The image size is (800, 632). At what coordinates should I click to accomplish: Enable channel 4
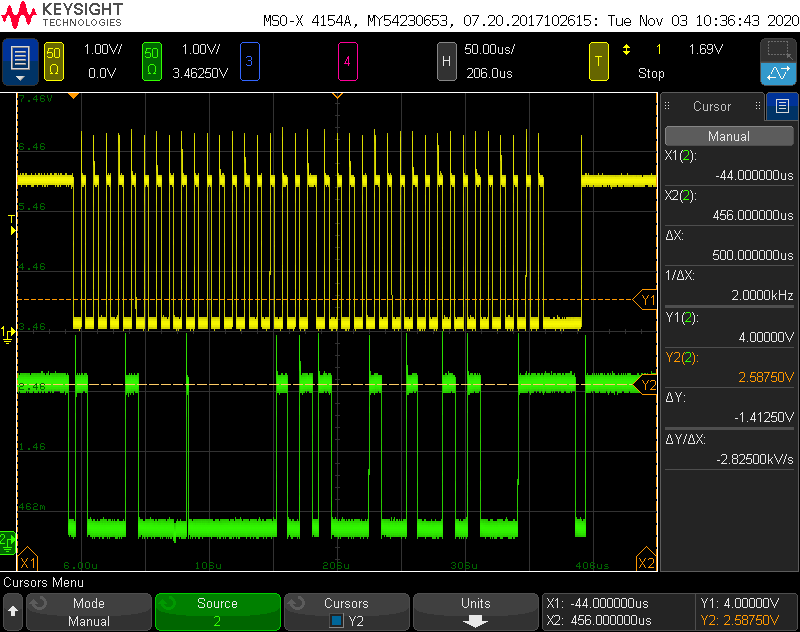click(348, 61)
